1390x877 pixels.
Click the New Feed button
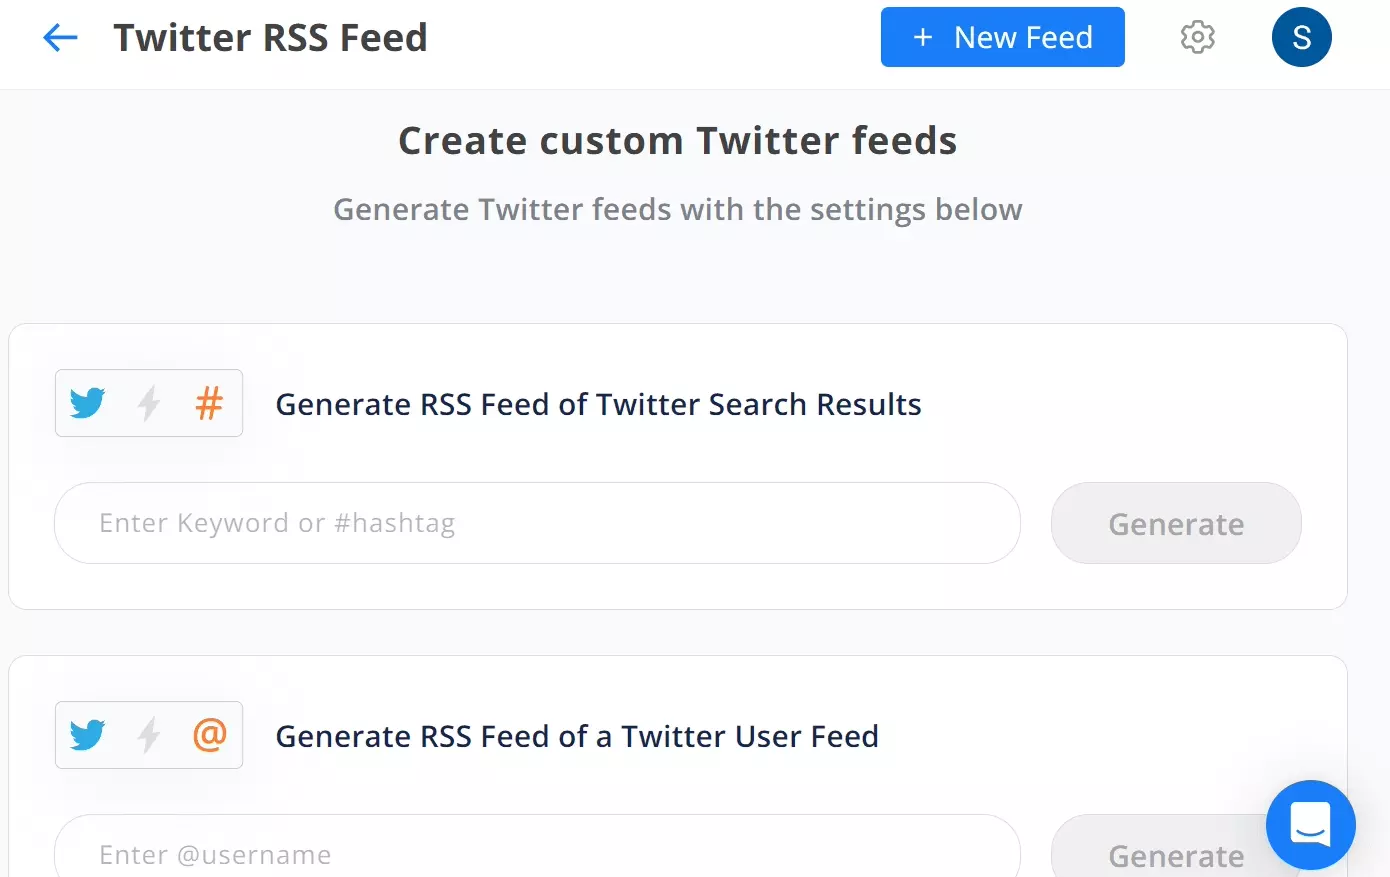point(1002,37)
